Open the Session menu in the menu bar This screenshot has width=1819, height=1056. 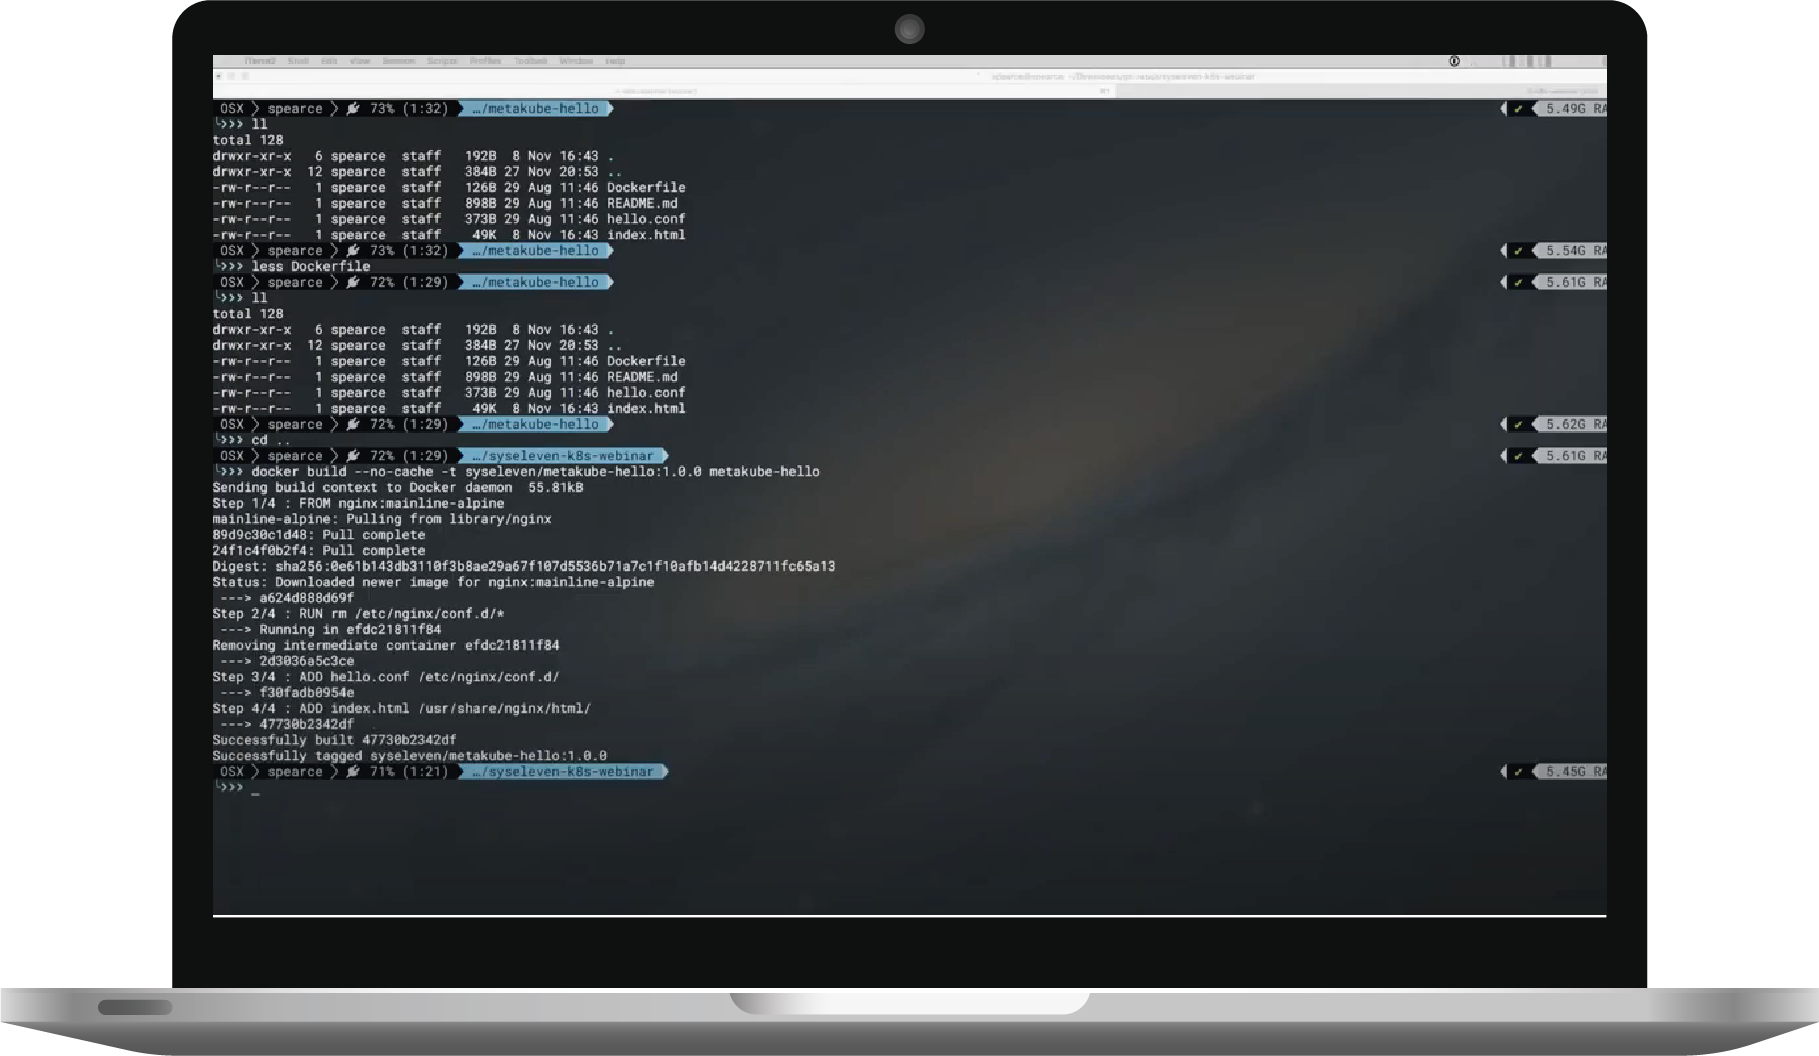pos(398,61)
